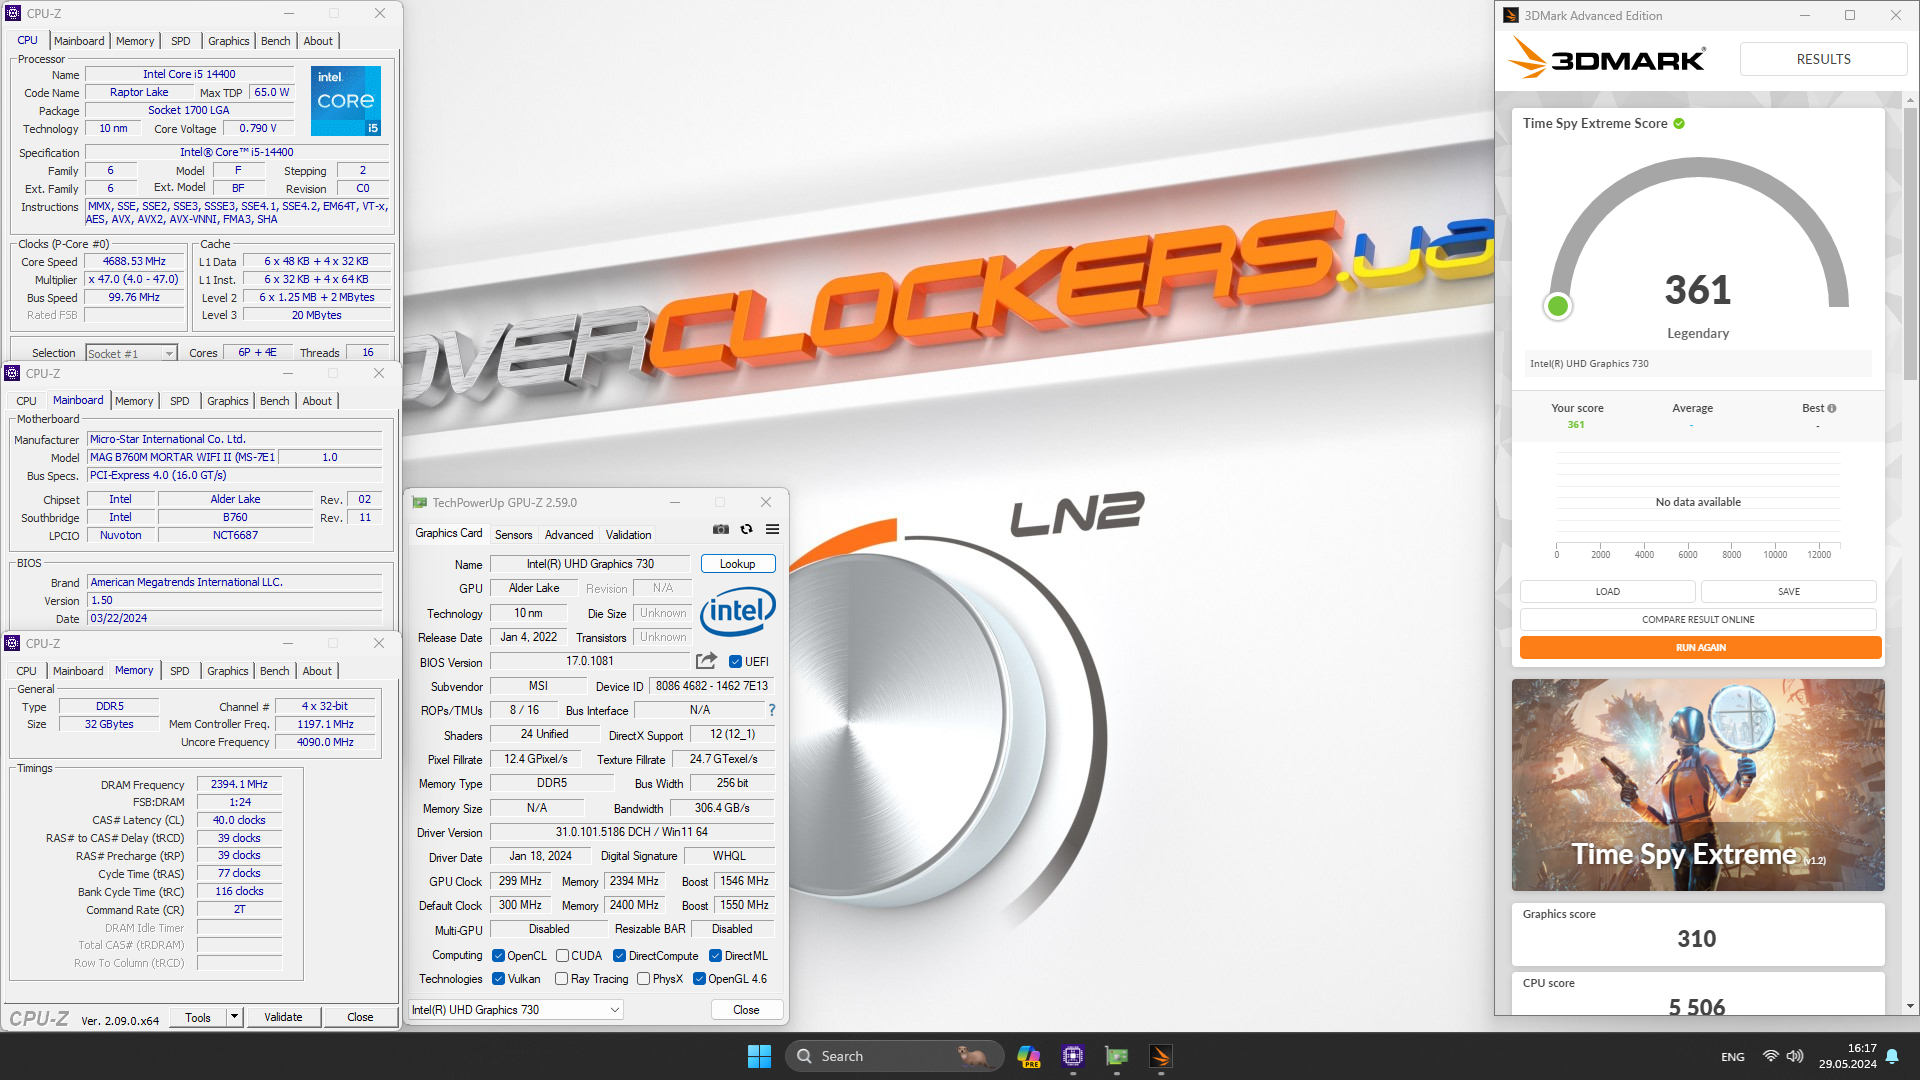This screenshot has height=1080, width=1920.
Task: Toggle the OpenCL checkbox
Action: pyautogui.click(x=498, y=956)
